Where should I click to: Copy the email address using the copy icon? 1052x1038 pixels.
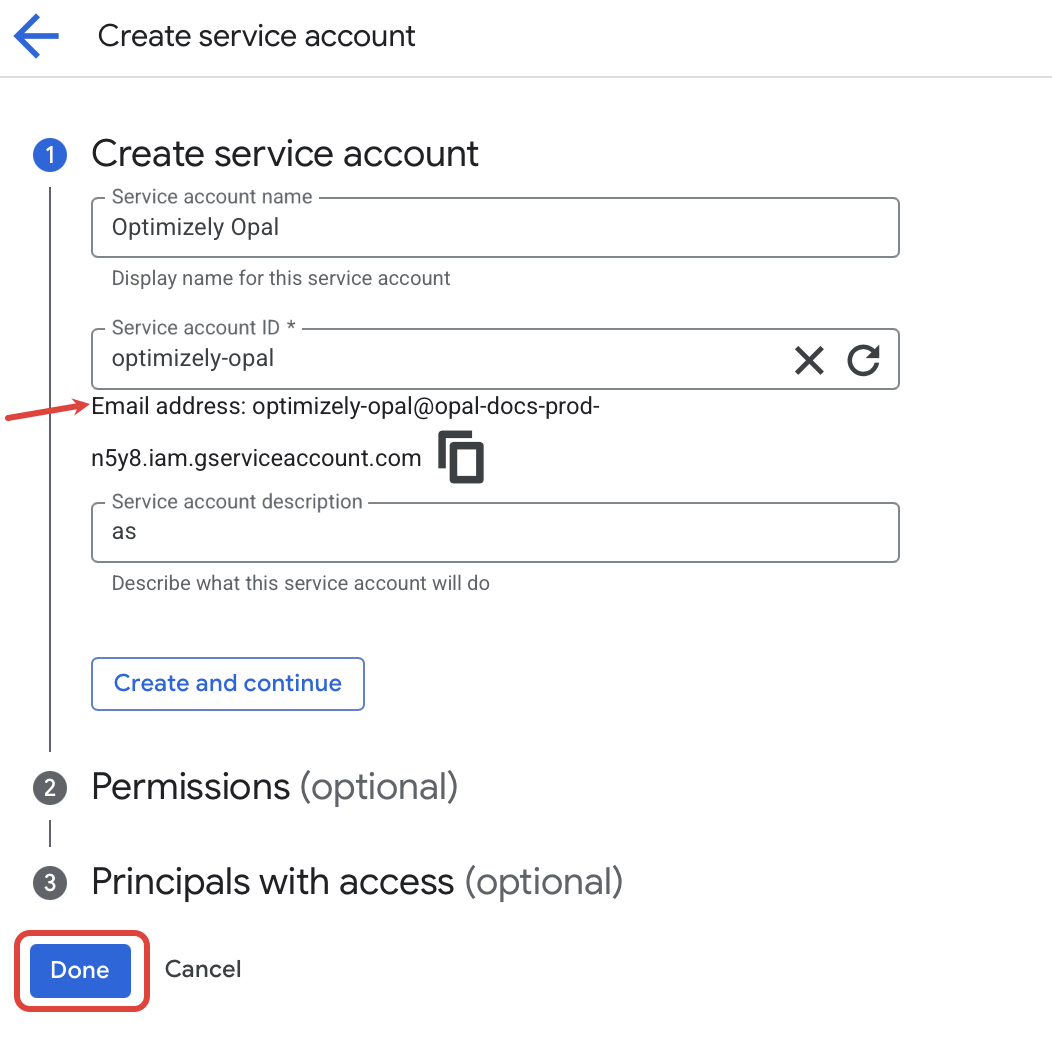click(x=460, y=456)
